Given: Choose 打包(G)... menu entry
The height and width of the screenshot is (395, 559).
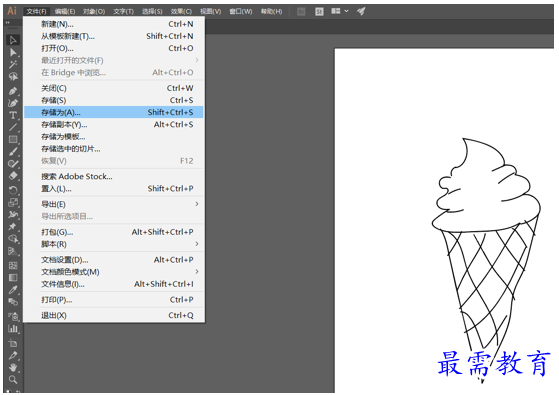Looking at the screenshot, I should (114, 232).
